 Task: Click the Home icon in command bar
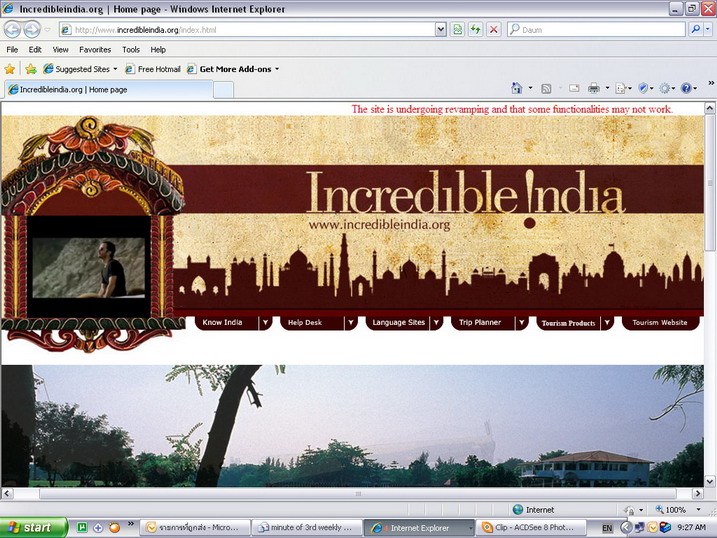pyautogui.click(x=517, y=88)
